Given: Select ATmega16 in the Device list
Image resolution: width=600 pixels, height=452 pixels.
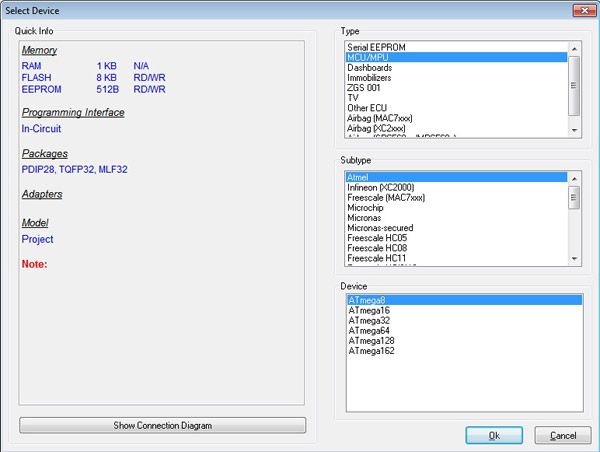Looking at the screenshot, I should click(x=369, y=311).
